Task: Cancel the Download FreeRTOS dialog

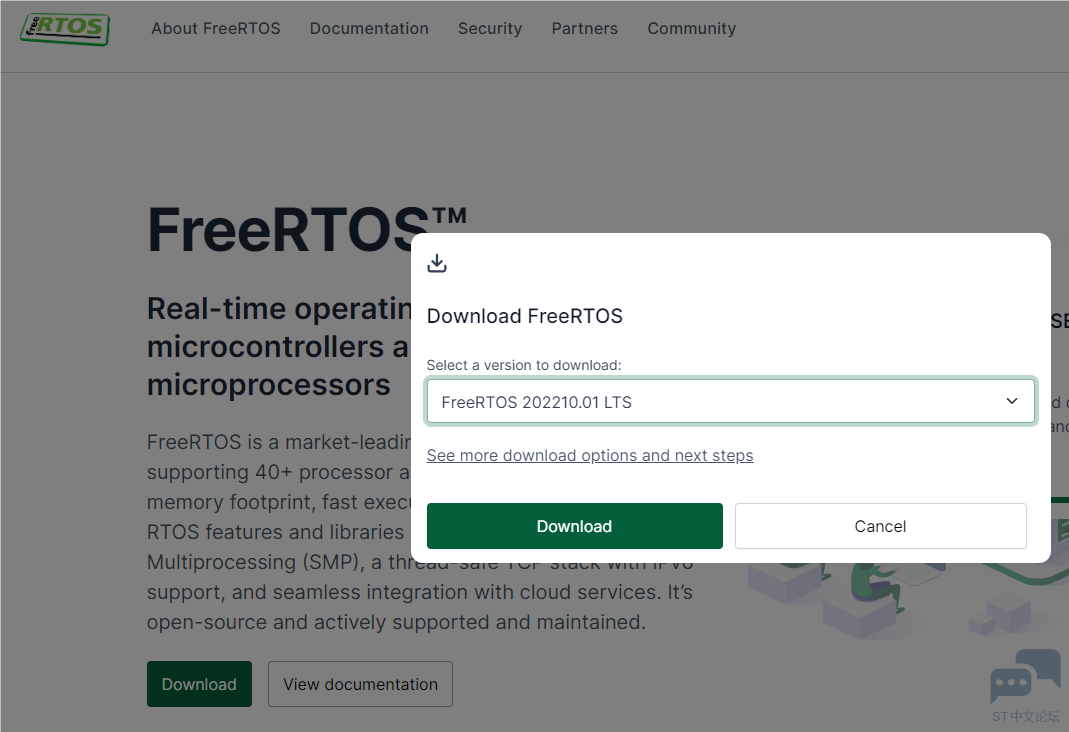Action: [880, 526]
